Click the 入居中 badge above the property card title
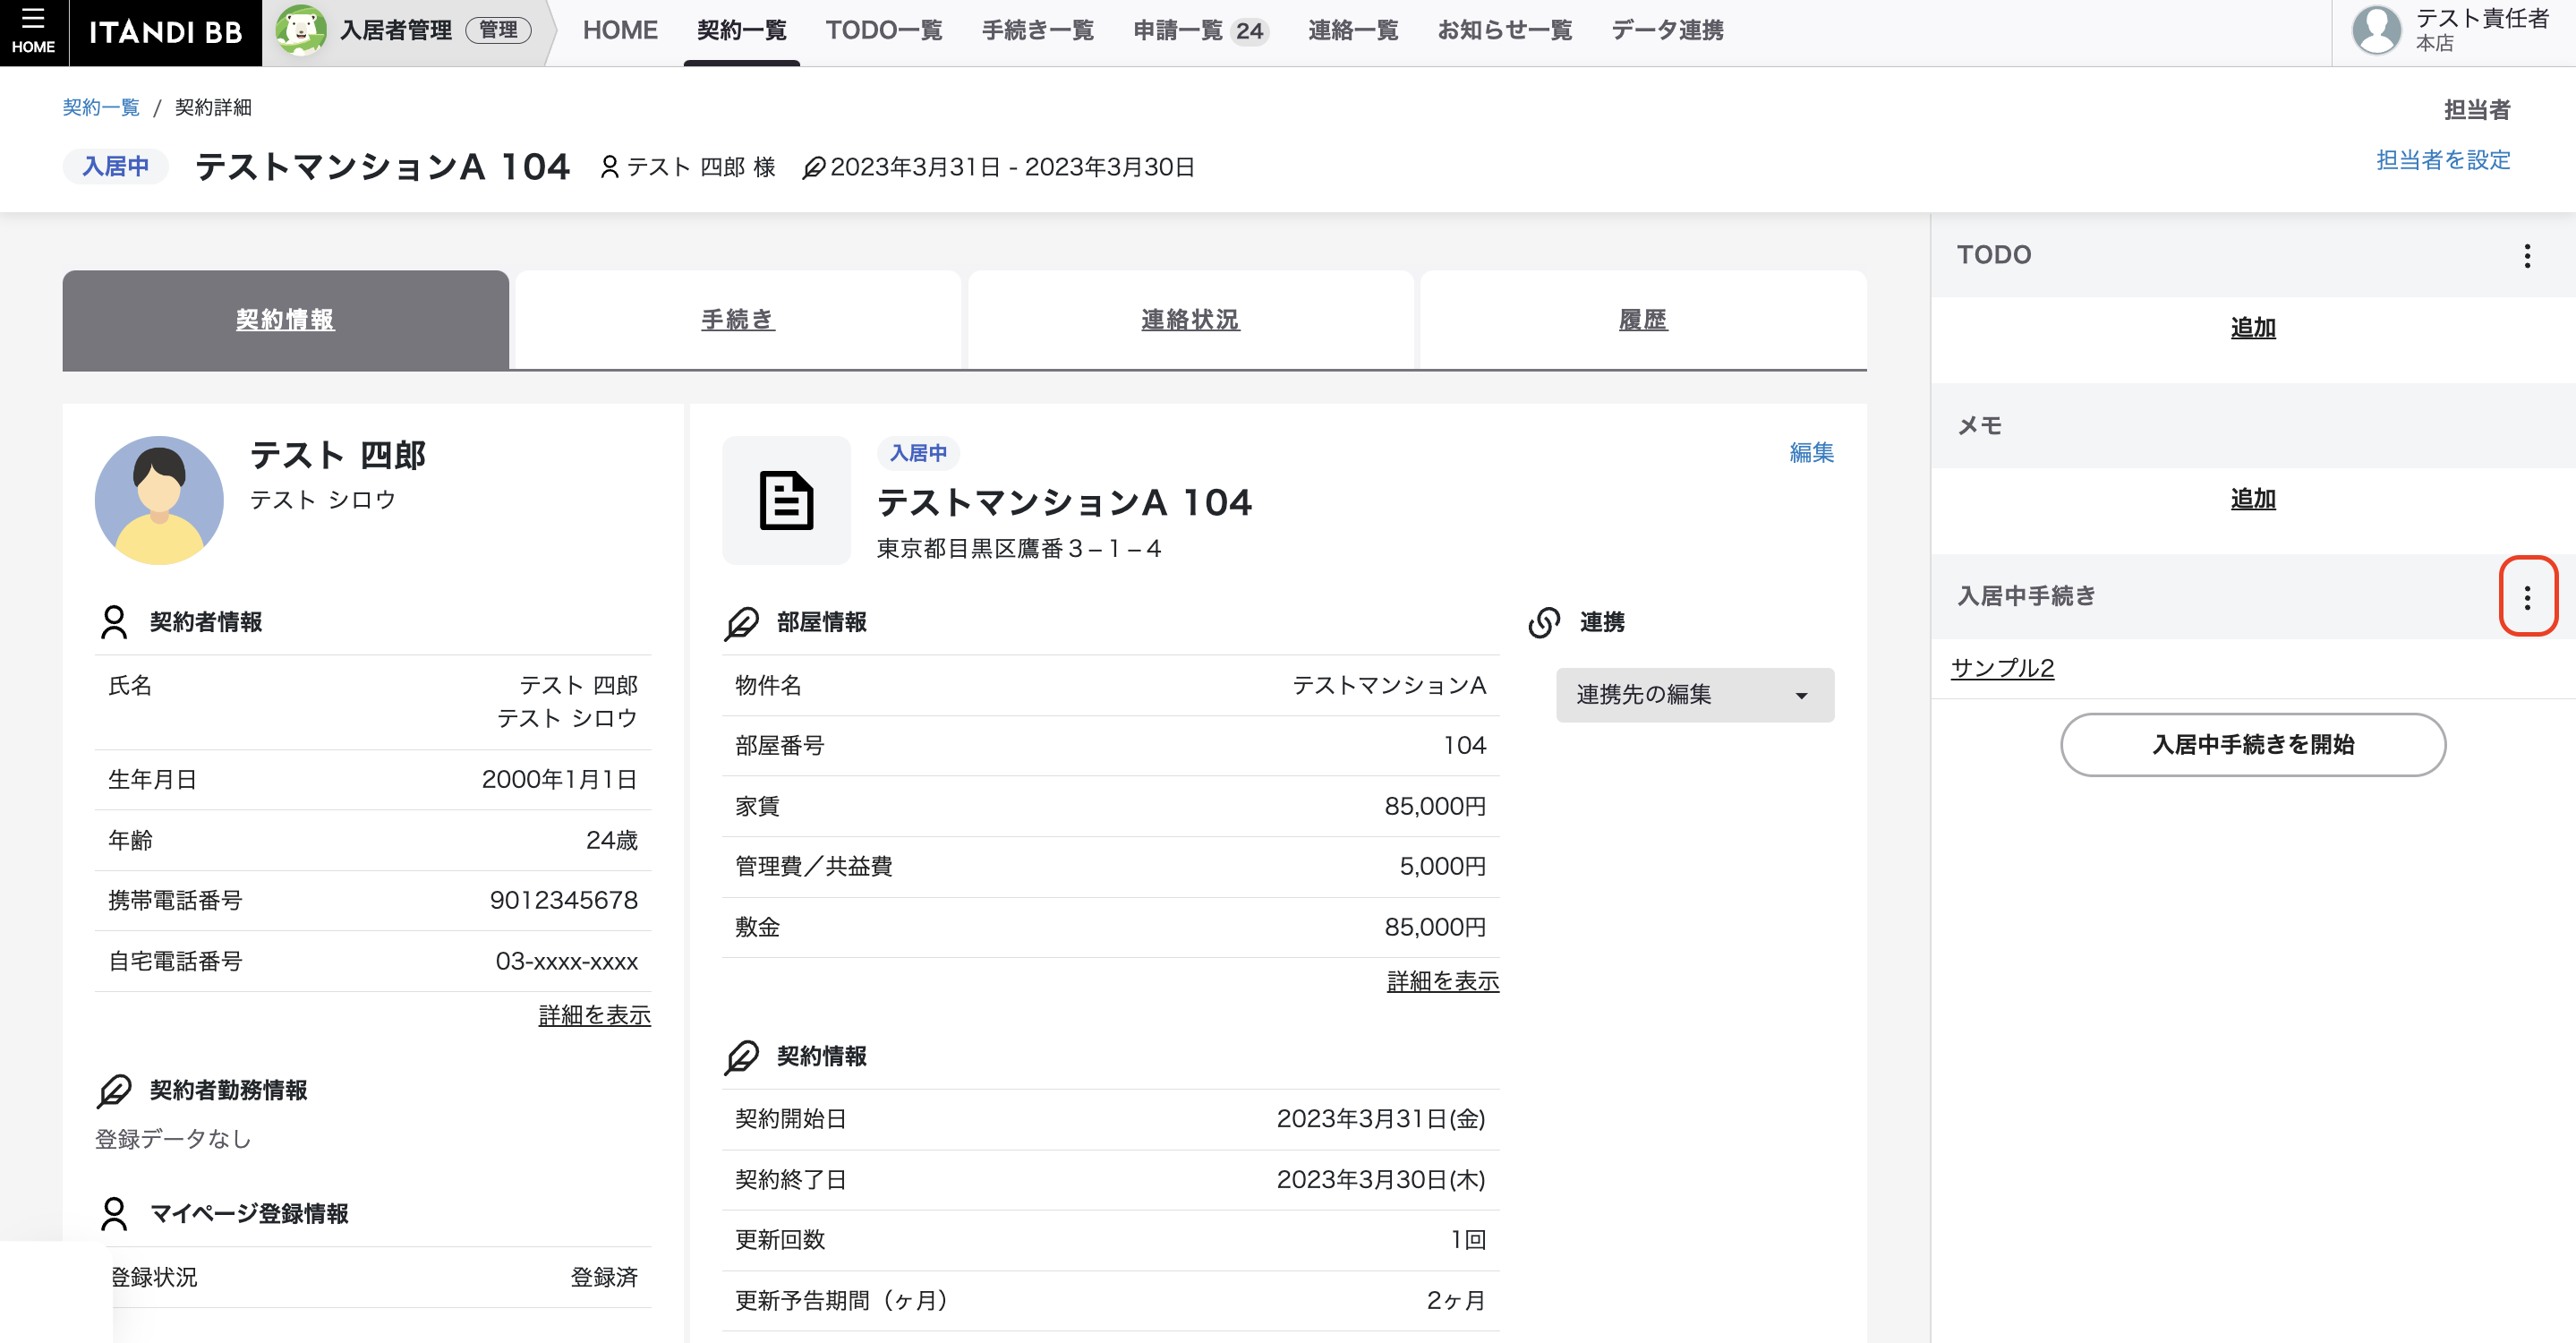2576x1343 pixels. [x=918, y=453]
